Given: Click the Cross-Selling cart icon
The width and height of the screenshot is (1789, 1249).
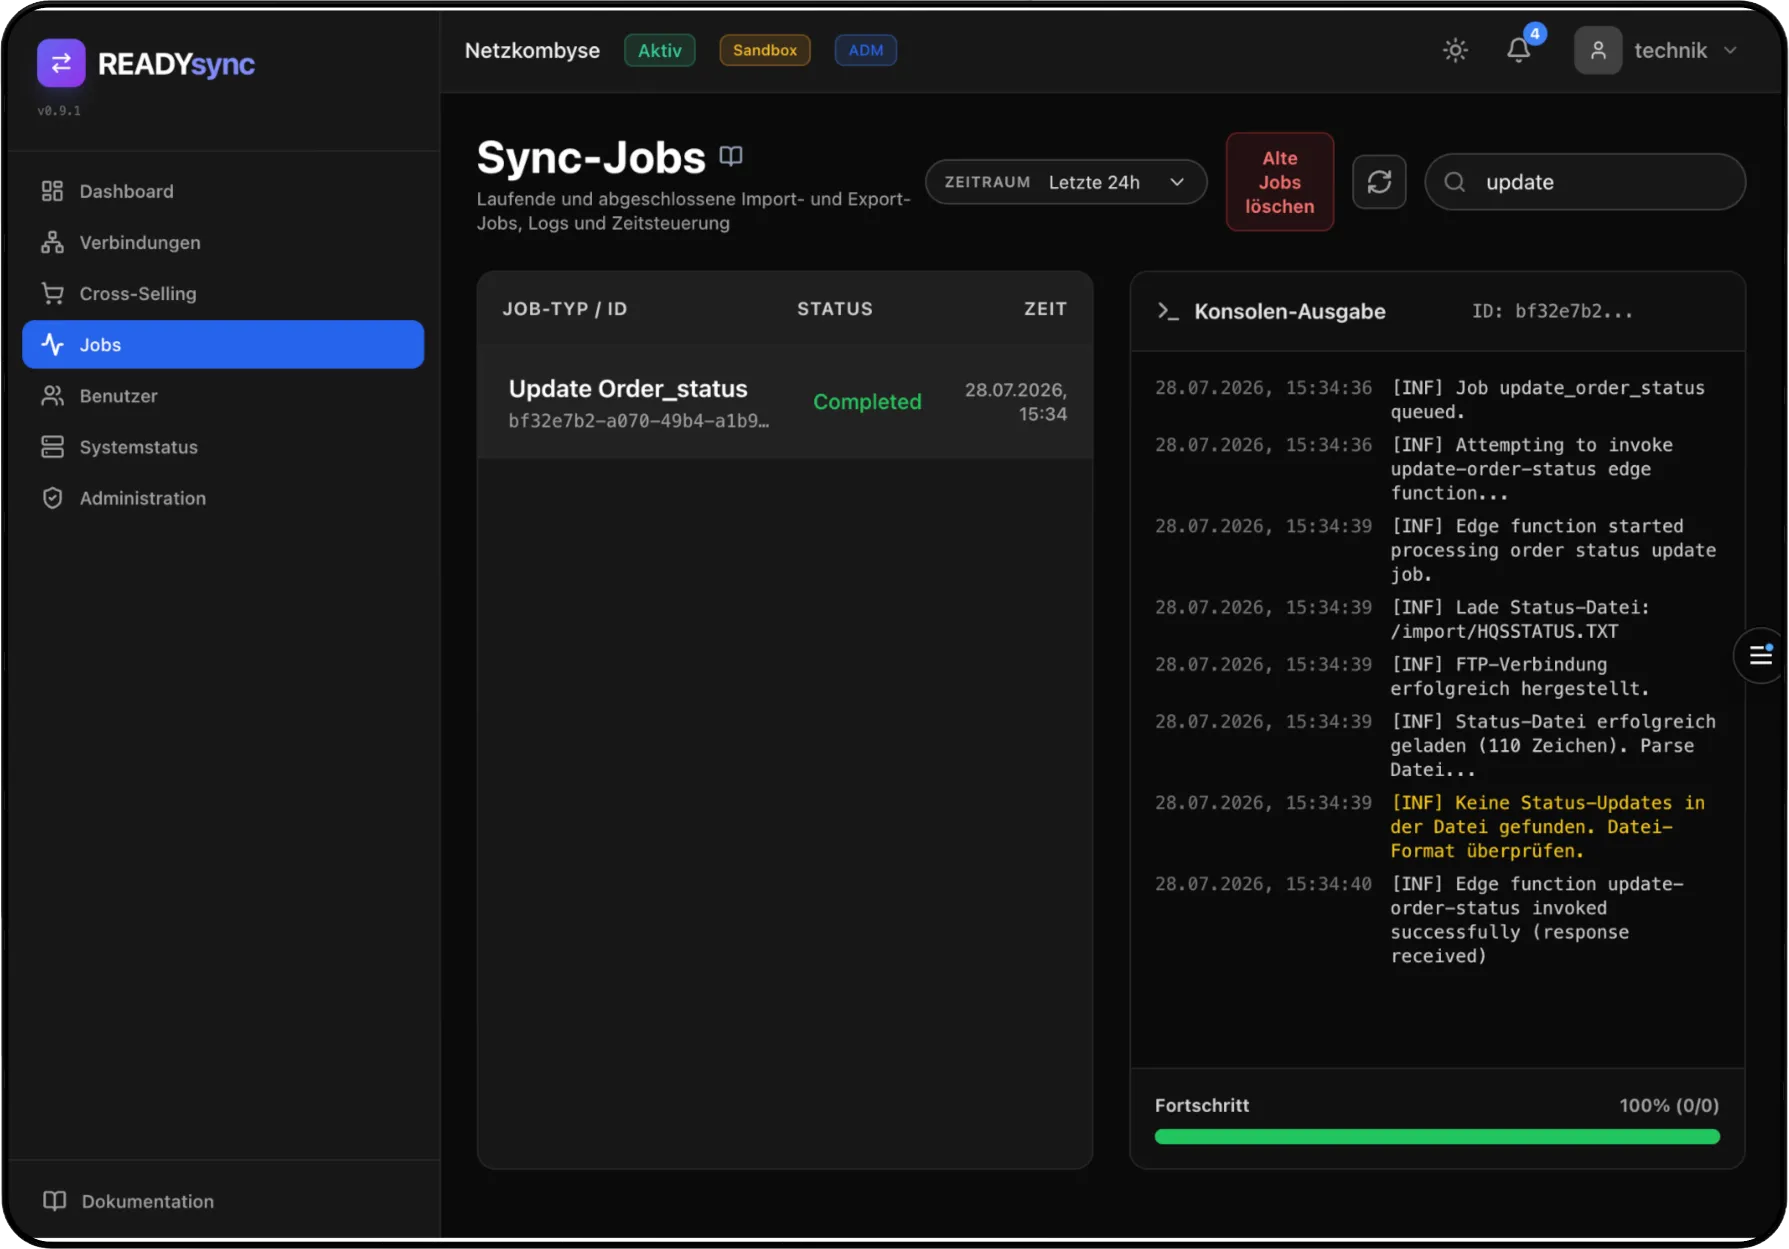Looking at the screenshot, I should [53, 293].
